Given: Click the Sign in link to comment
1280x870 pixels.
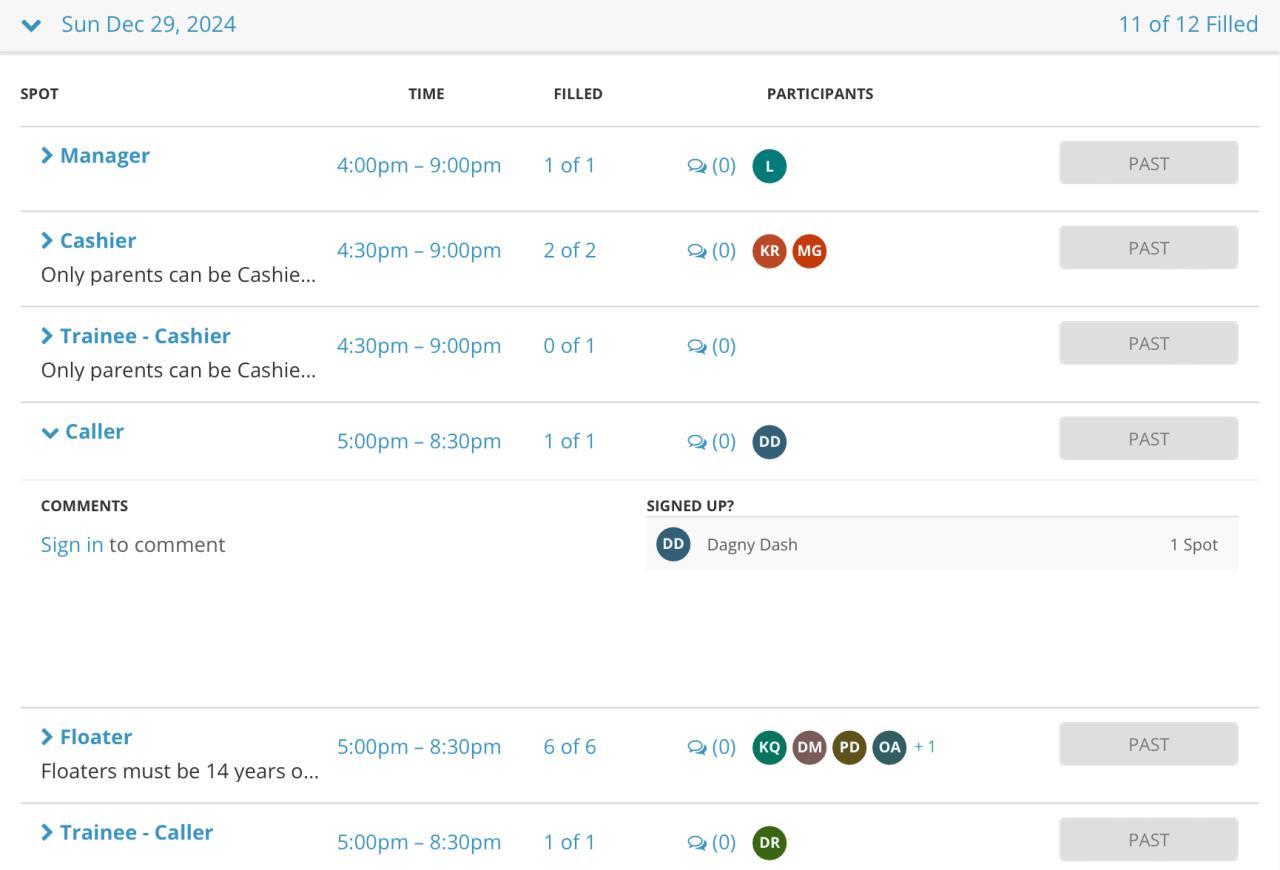Looking at the screenshot, I should click(72, 545).
